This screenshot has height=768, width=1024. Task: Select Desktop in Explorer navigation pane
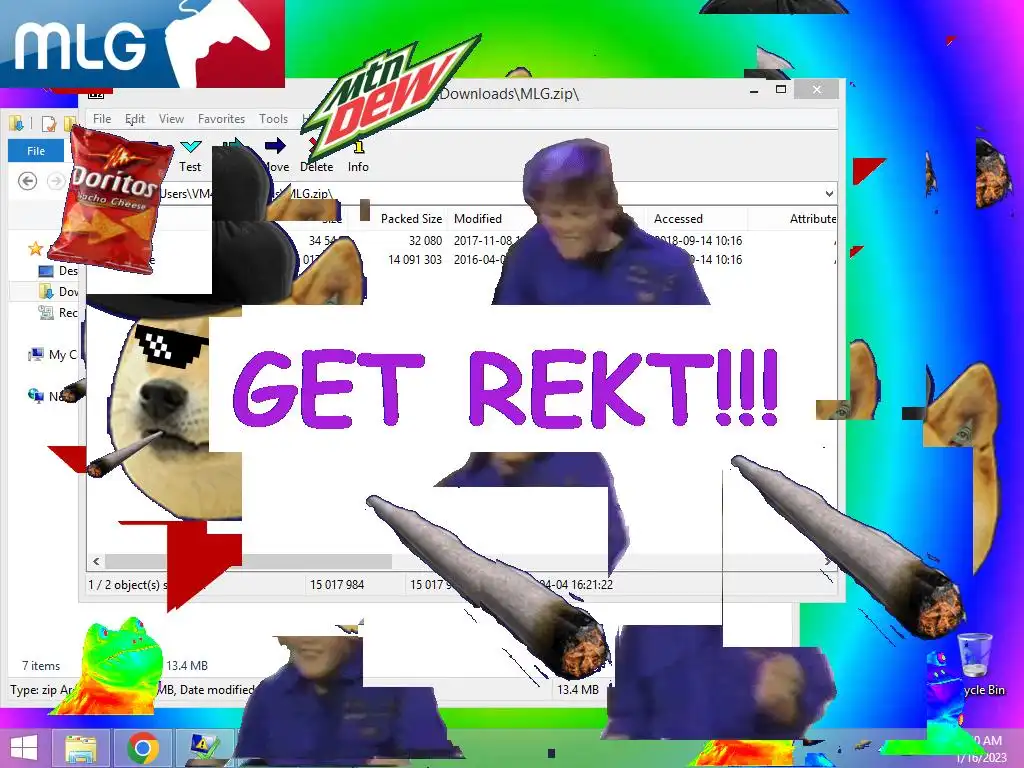(x=58, y=270)
